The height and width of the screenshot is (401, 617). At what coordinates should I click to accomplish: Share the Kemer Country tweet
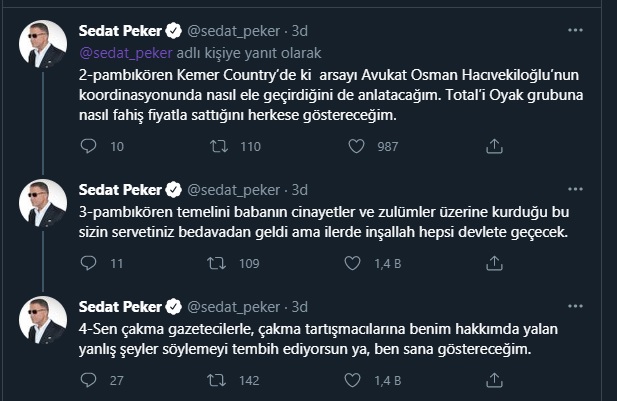click(x=491, y=147)
